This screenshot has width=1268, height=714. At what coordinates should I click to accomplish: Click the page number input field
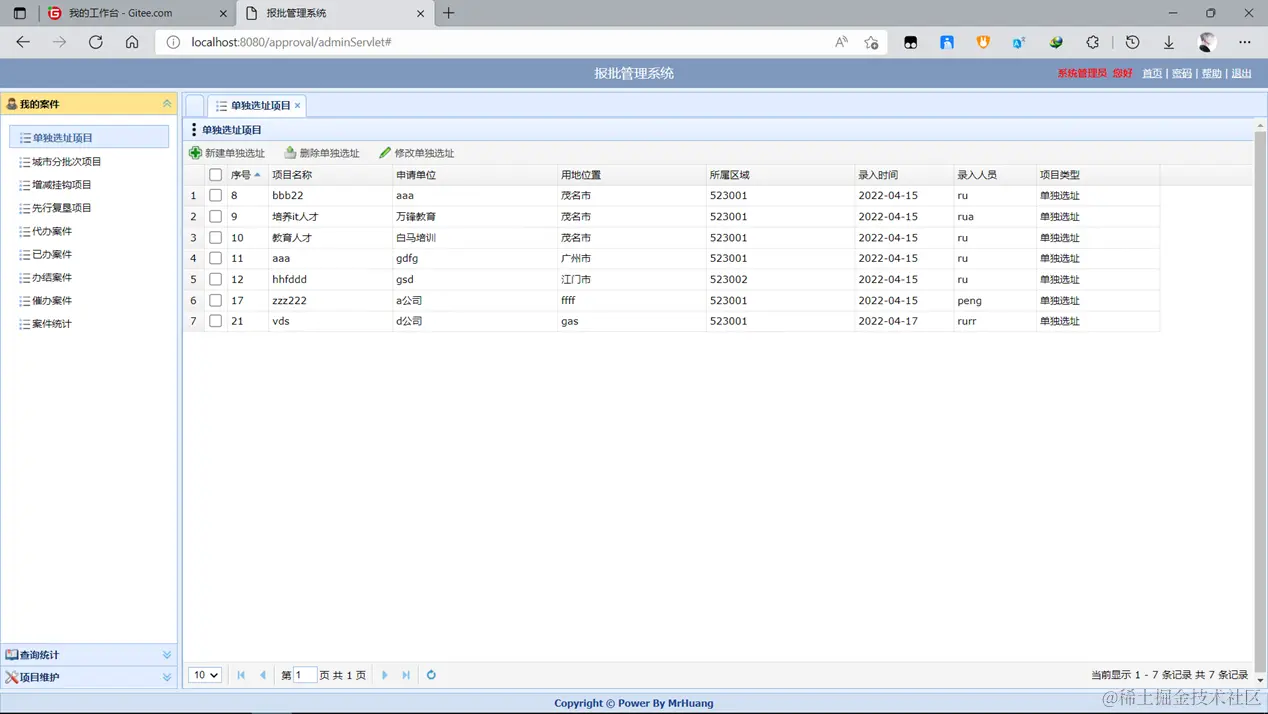[305, 675]
